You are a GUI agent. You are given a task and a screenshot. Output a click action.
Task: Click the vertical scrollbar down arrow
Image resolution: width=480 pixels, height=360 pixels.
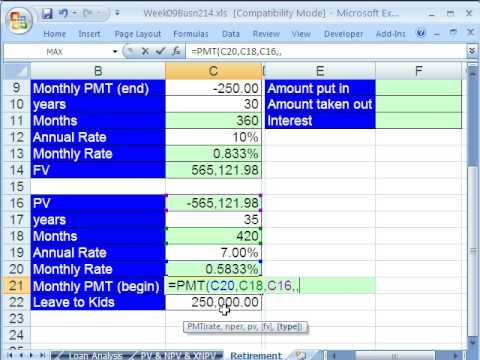472,342
